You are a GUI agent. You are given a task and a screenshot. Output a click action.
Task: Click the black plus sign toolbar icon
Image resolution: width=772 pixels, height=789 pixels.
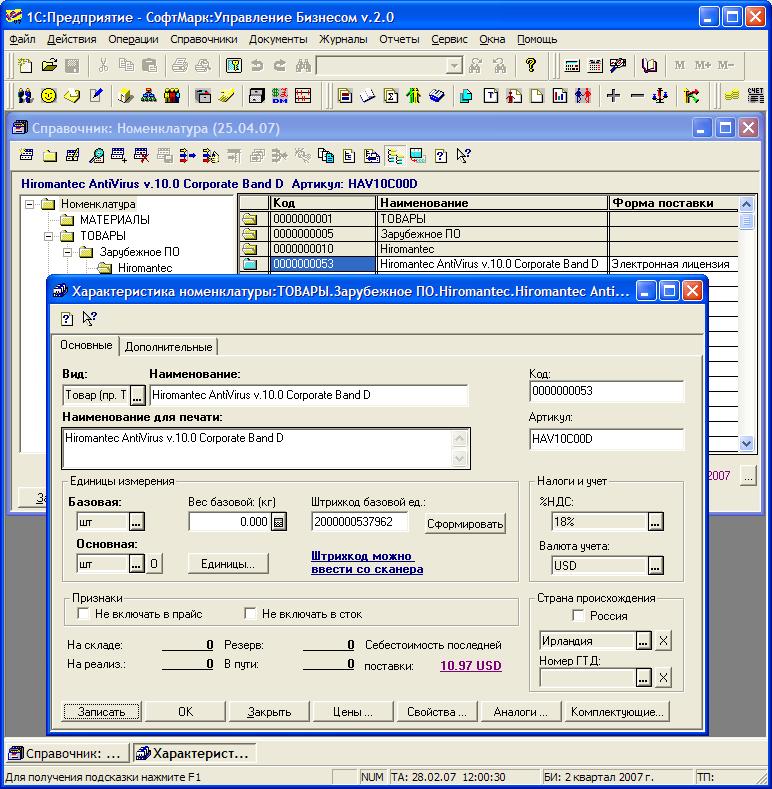click(613, 95)
